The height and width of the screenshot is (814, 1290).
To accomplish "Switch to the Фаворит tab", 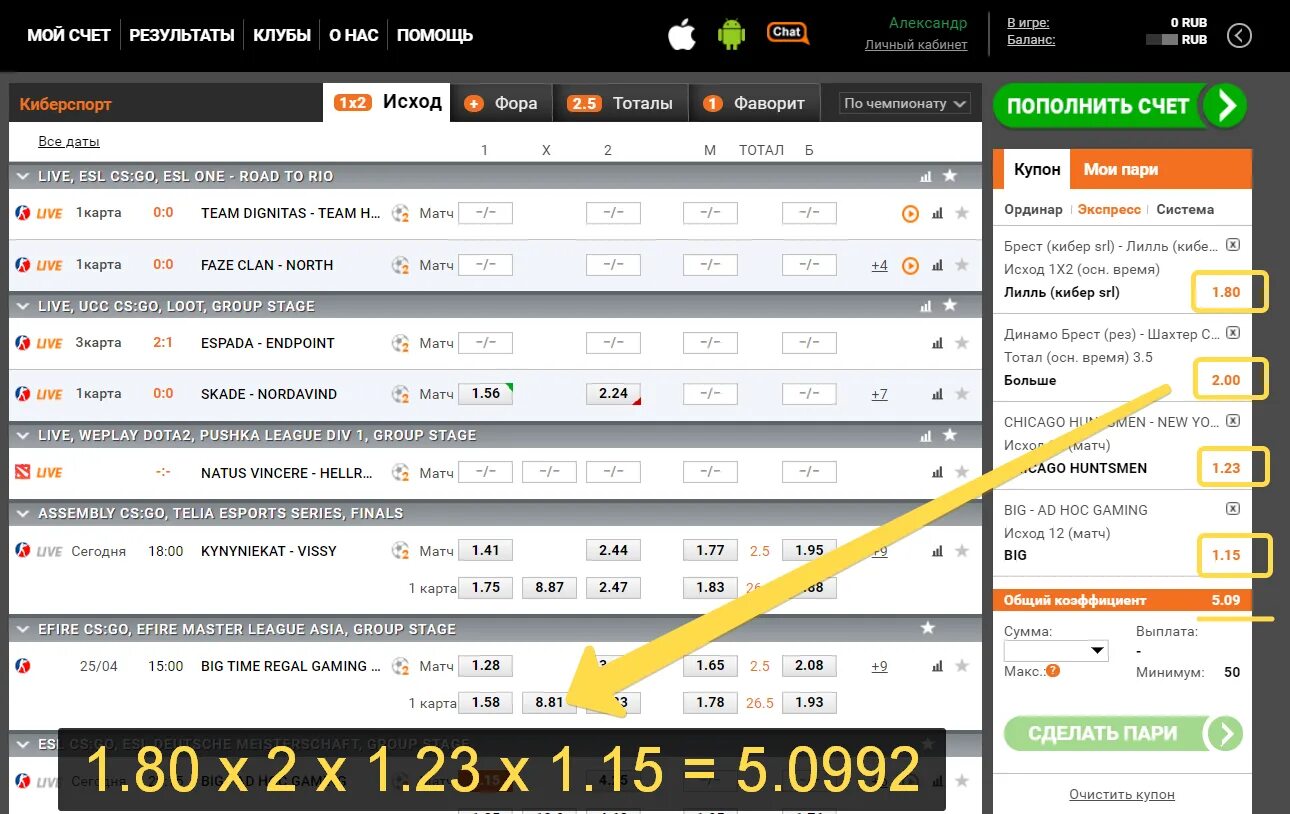I will pyautogui.click(x=755, y=103).
